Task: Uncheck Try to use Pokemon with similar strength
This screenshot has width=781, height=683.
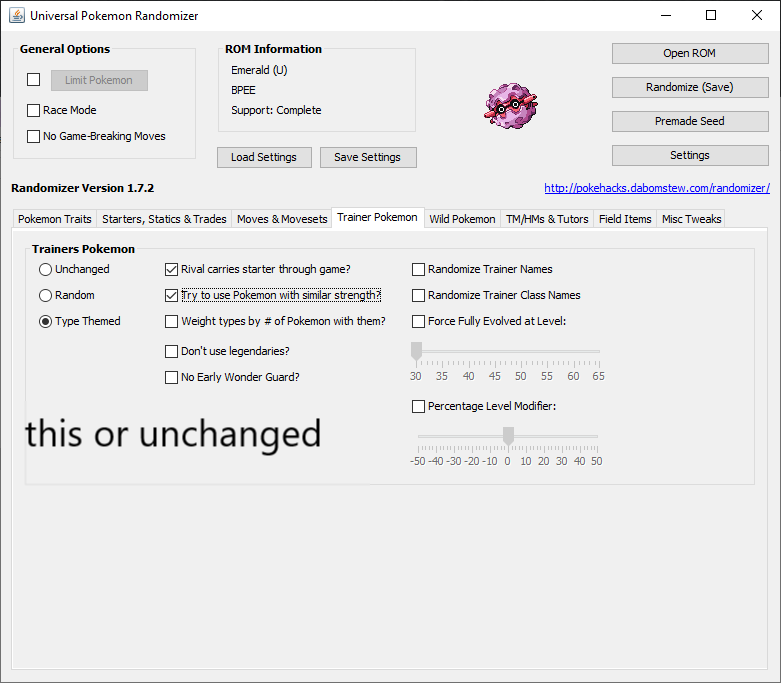Action: 171,295
